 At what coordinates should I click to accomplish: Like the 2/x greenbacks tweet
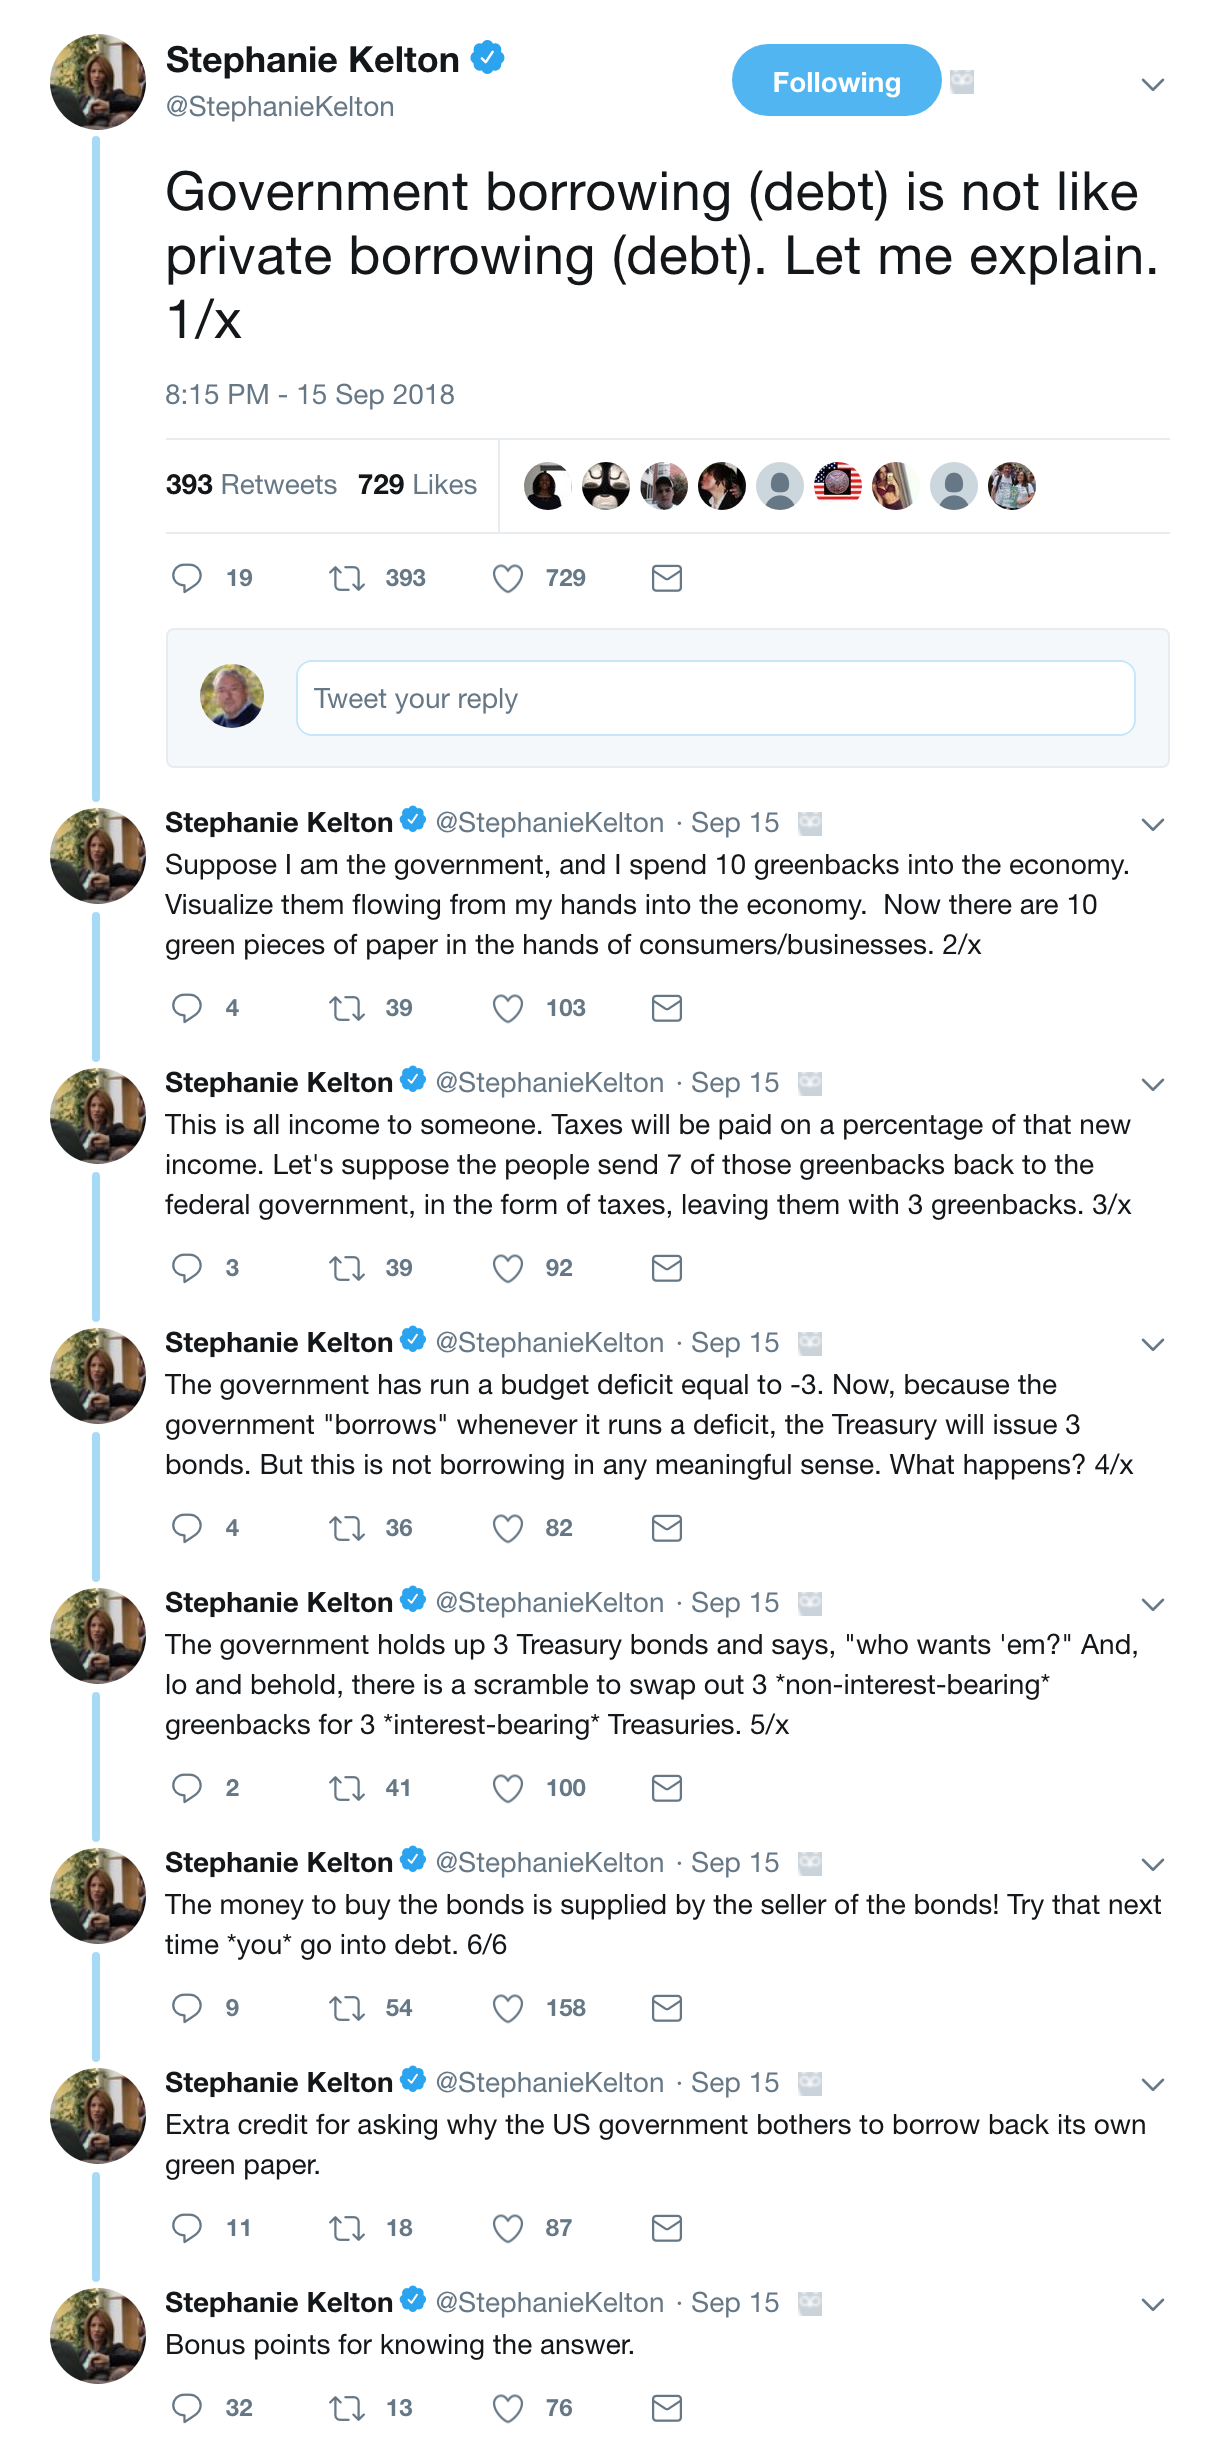(508, 1008)
